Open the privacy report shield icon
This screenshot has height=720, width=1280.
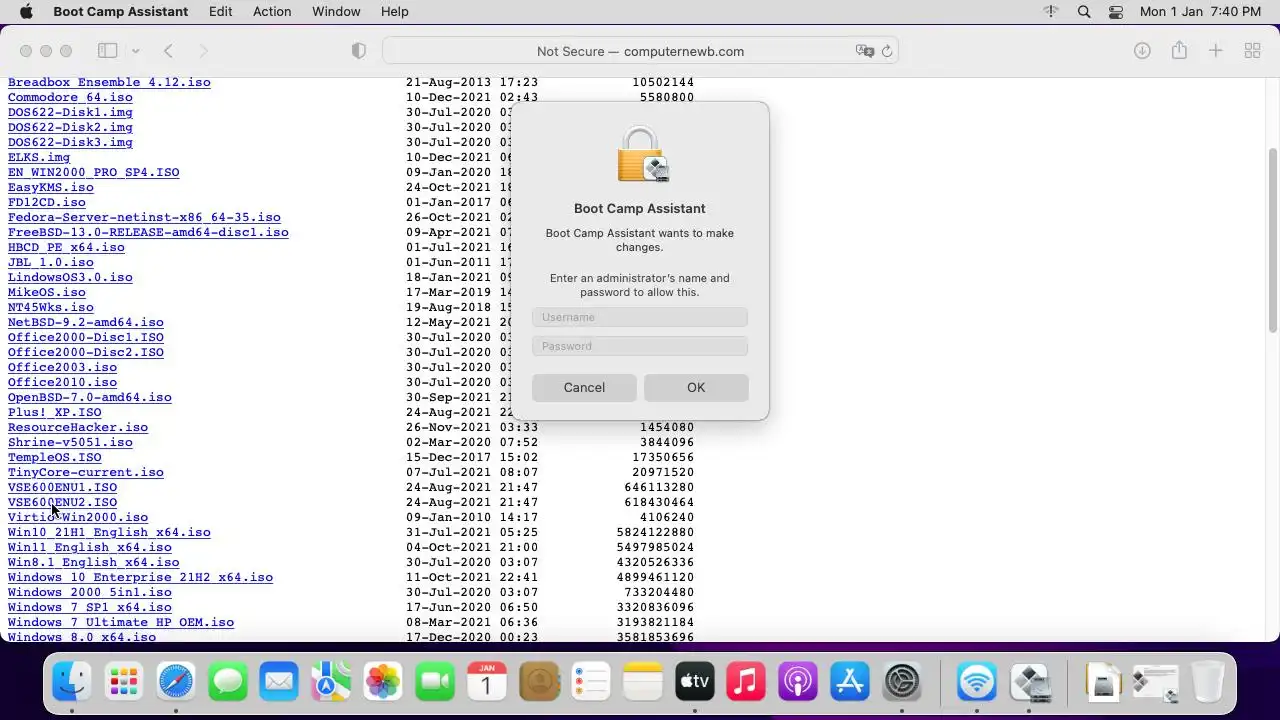[x=359, y=51]
